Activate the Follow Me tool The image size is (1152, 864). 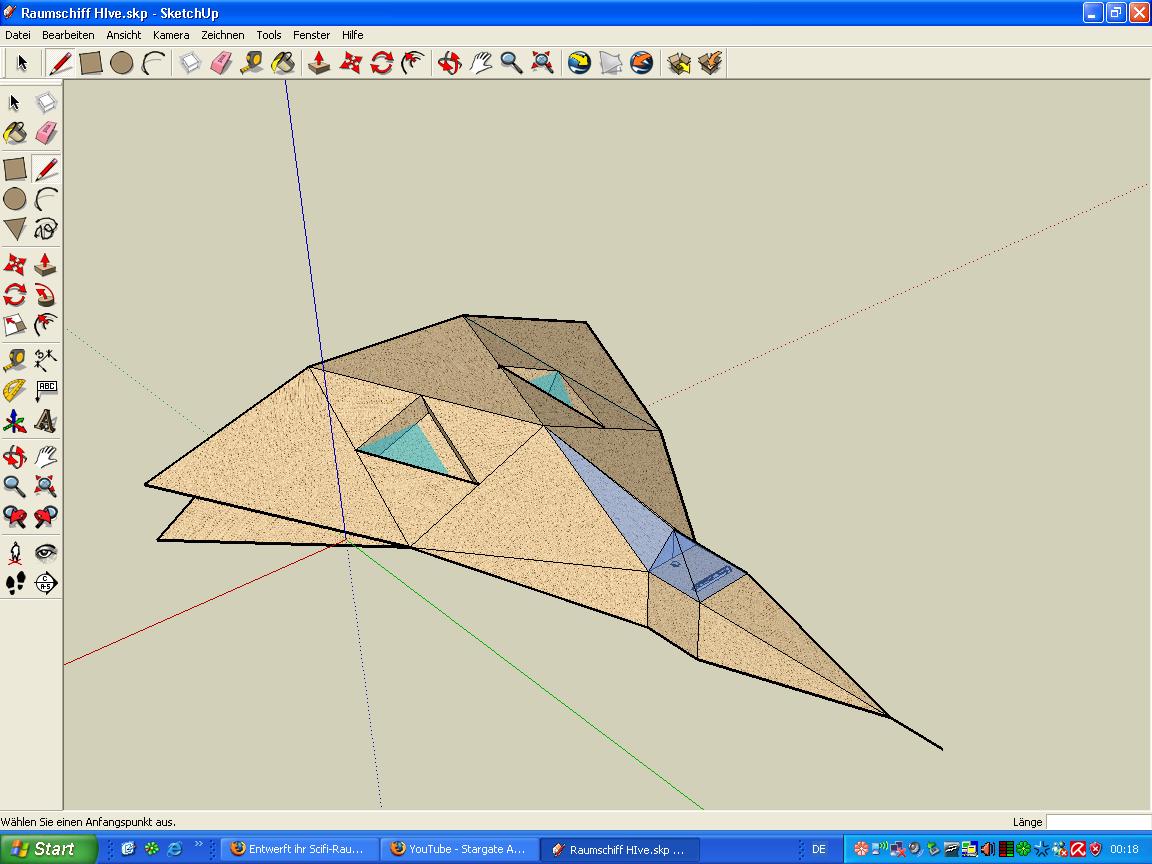46,295
